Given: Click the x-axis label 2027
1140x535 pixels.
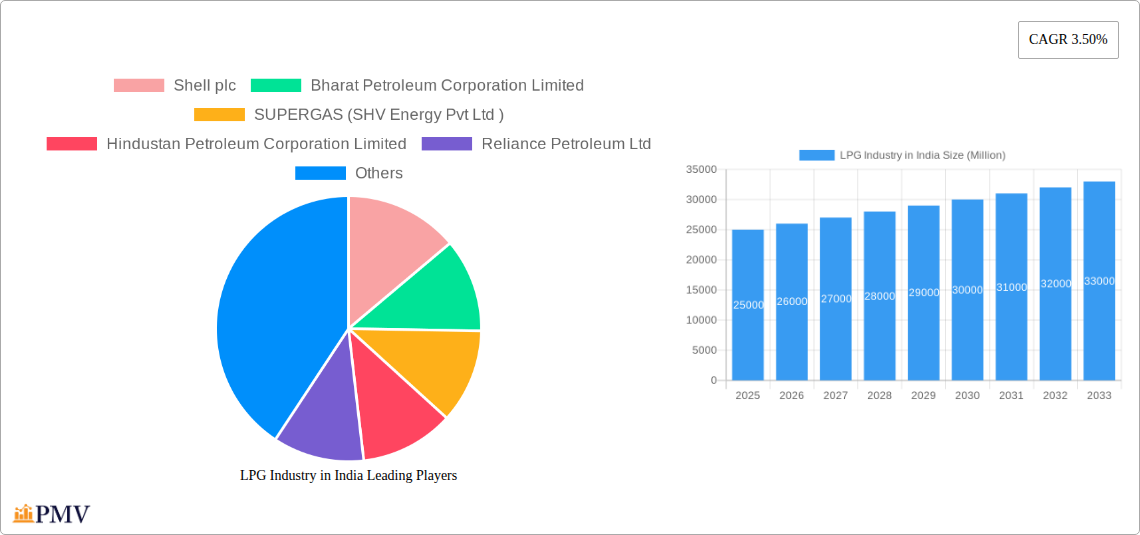Looking at the screenshot, I should (x=835, y=395).
